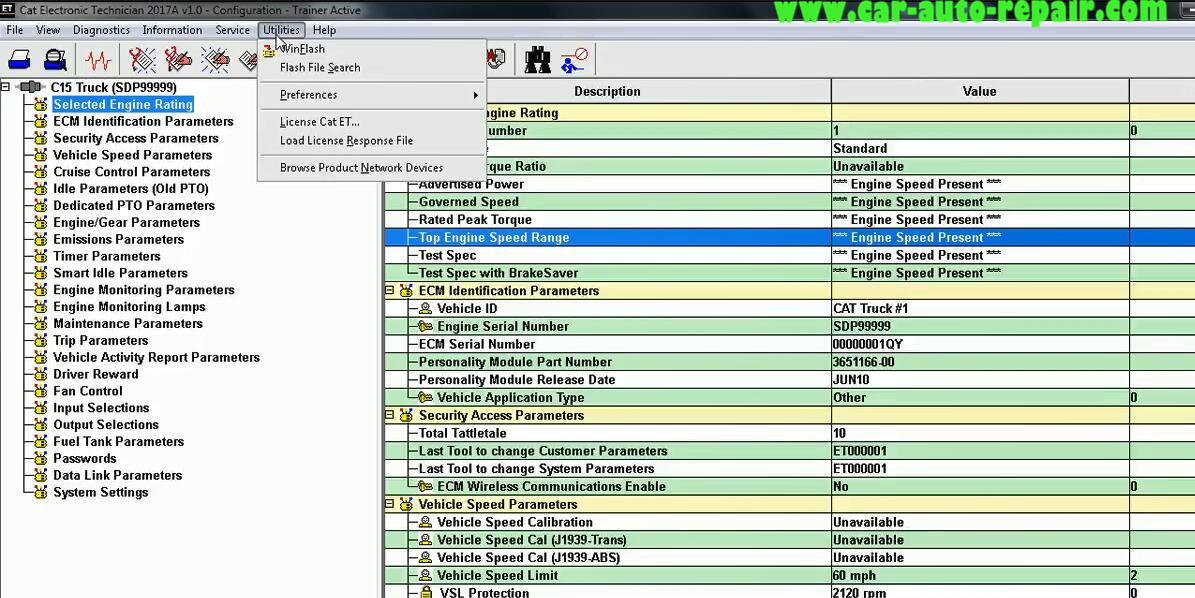
Task: Select Vehicle Speed Parameters in tree
Action: point(133,155)
